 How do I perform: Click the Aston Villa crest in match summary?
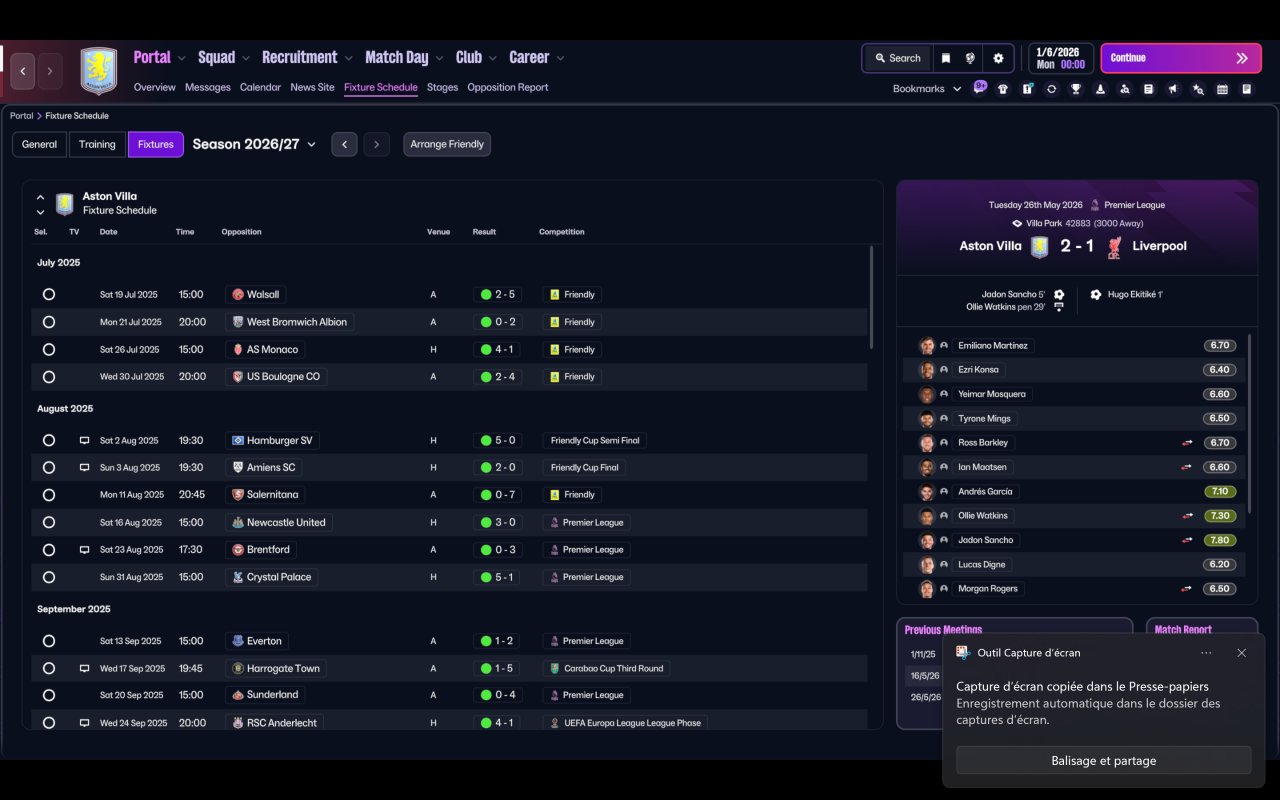pos(1040,247)
